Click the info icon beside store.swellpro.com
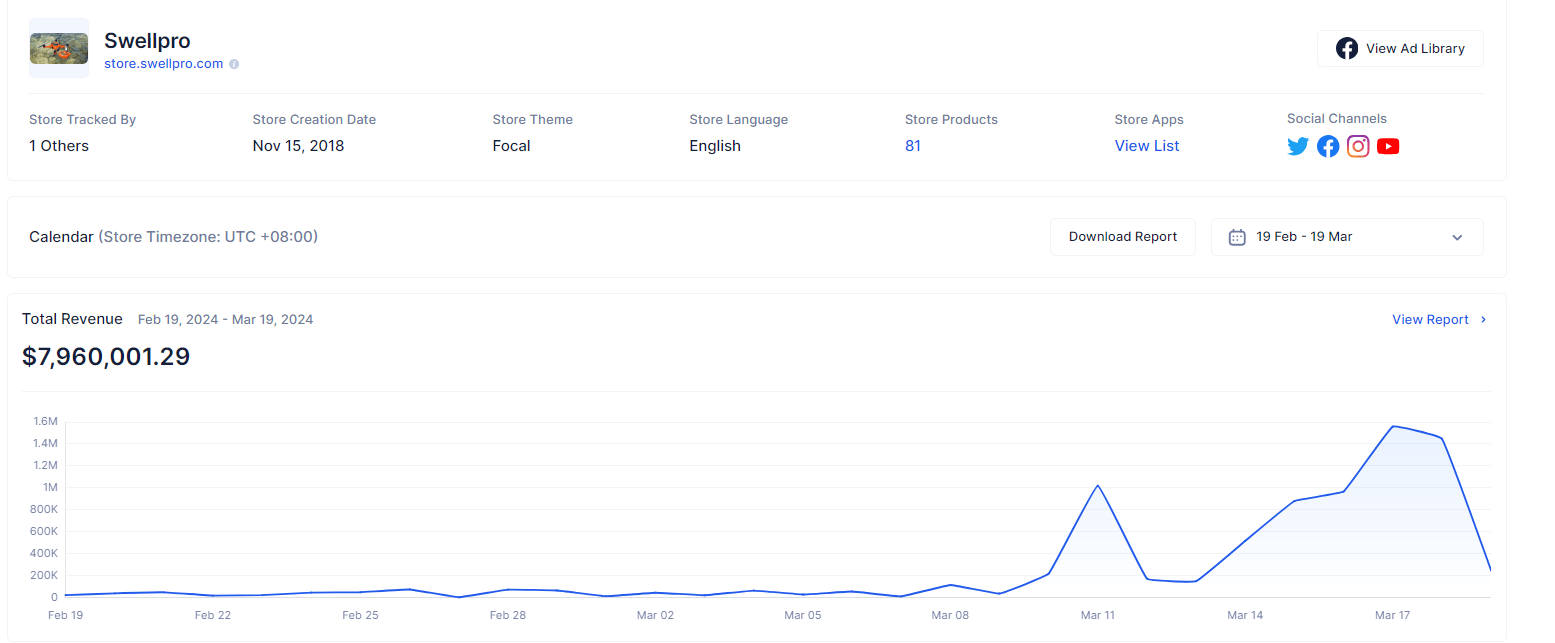 click(x=234, y=64)
